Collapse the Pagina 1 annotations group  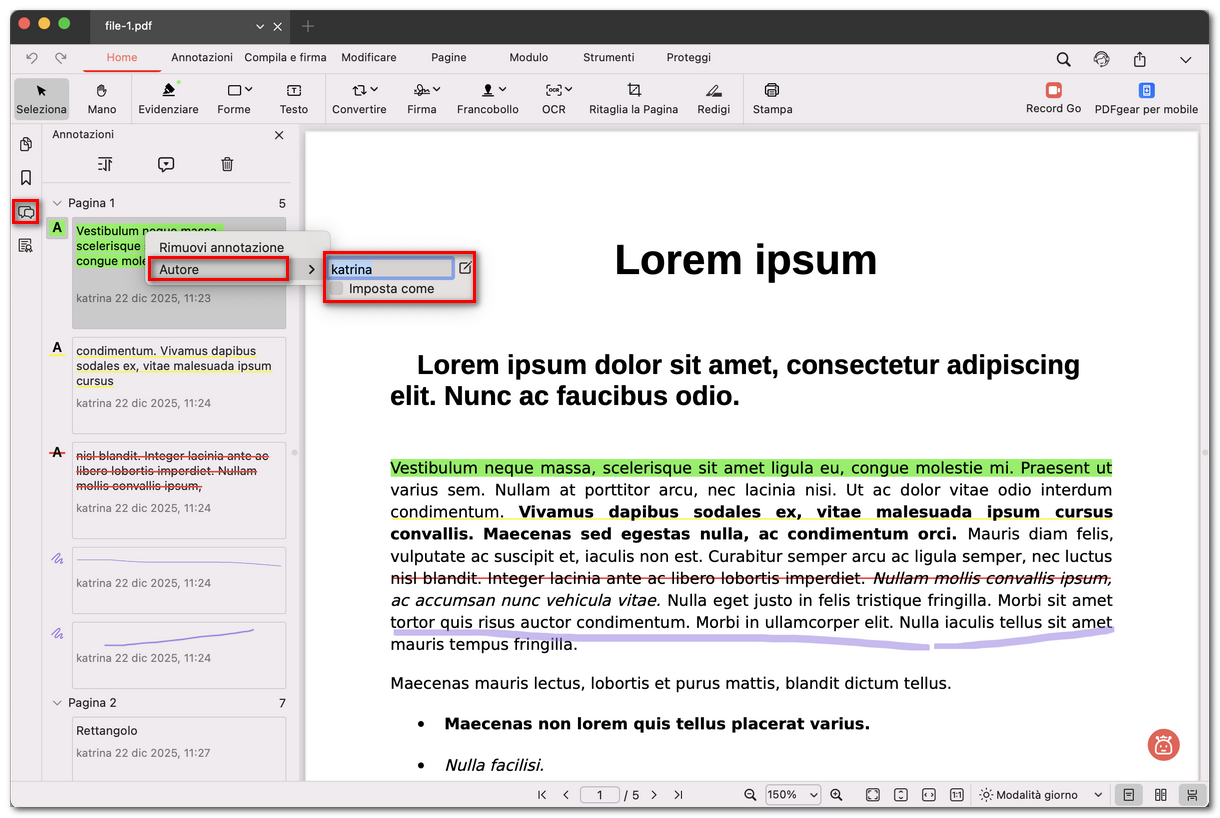click(57, 203)
